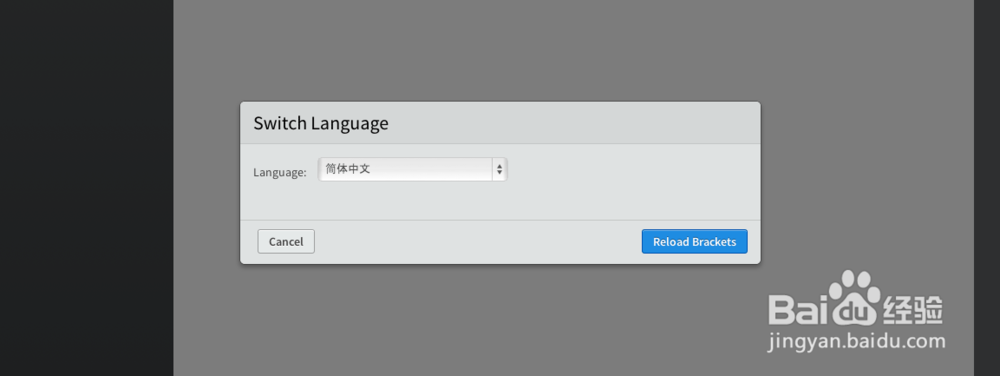Click the Cancel button
Screen dimensions: 1000x376
286,242
